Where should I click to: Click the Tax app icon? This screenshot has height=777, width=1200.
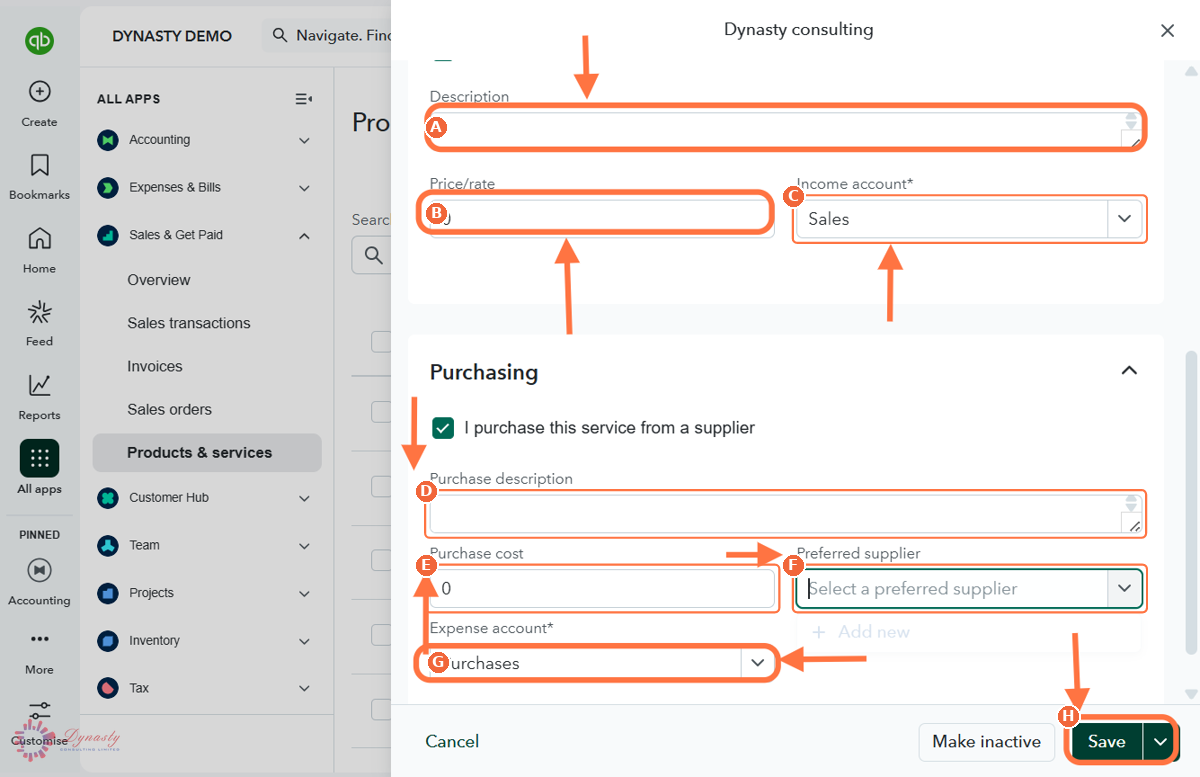108,688
